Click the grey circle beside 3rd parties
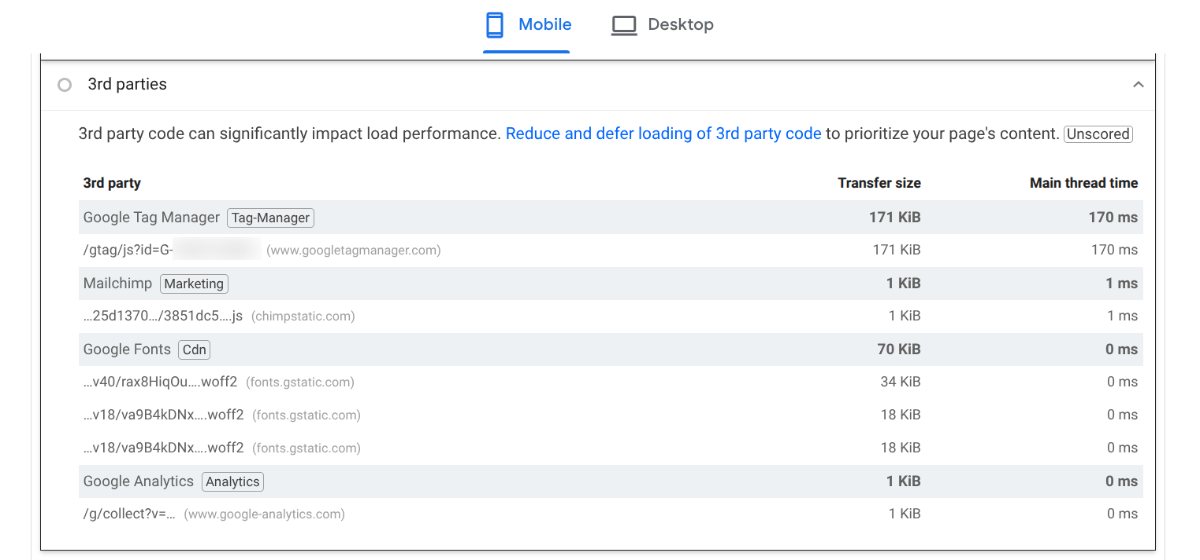1200x560 pixels. click(65, 85)
